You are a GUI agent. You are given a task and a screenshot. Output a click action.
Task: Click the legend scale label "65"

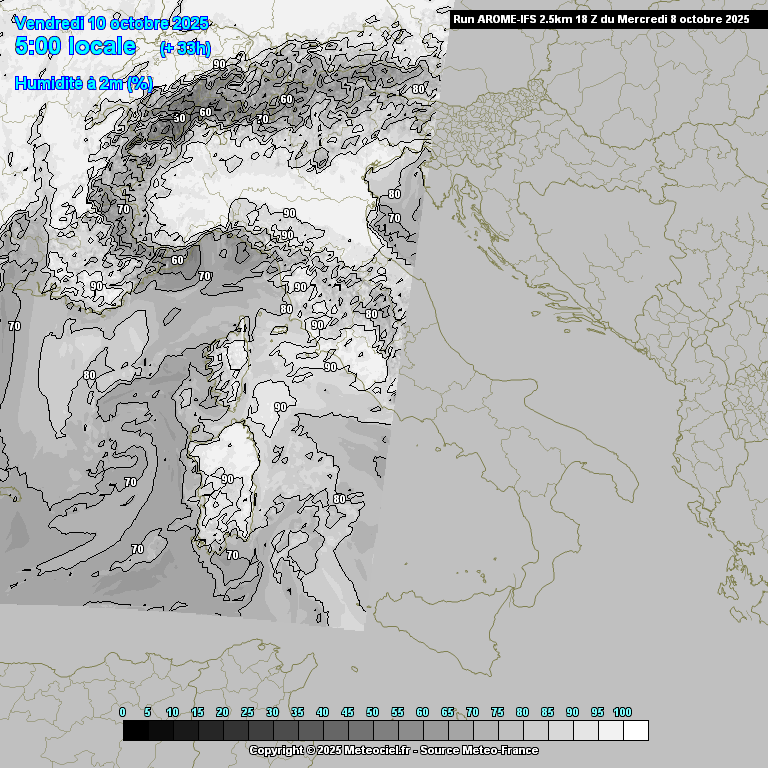pos(447,712)
